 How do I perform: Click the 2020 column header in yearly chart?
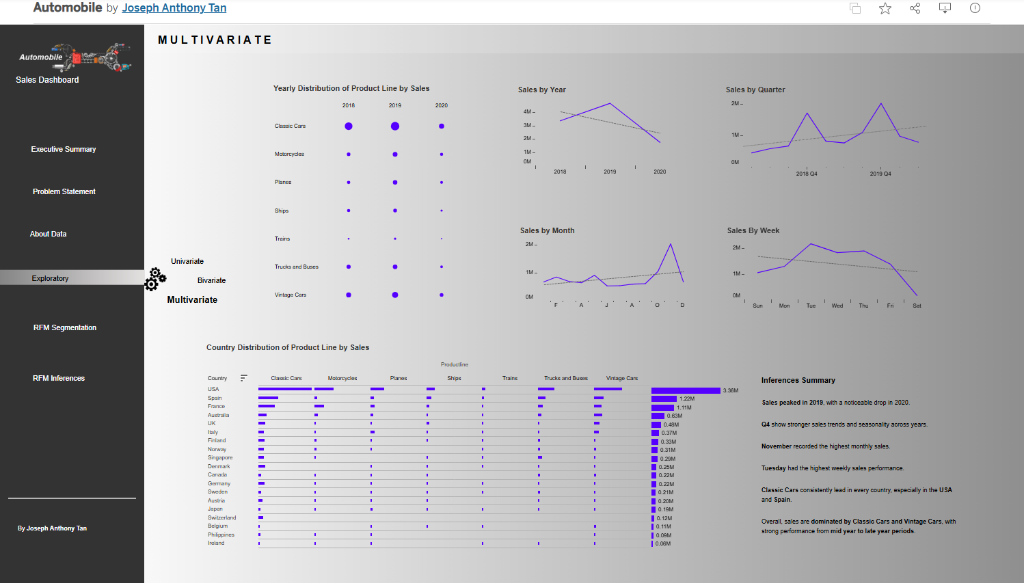tap(441, 105)
